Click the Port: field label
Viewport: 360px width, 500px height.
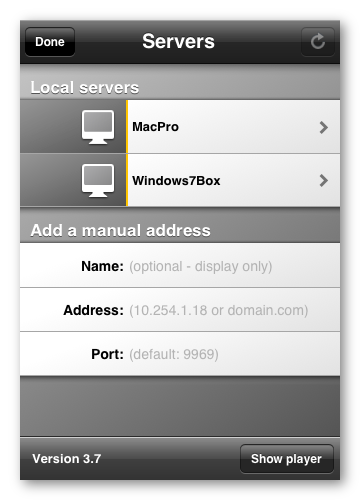tap(107, 354)
